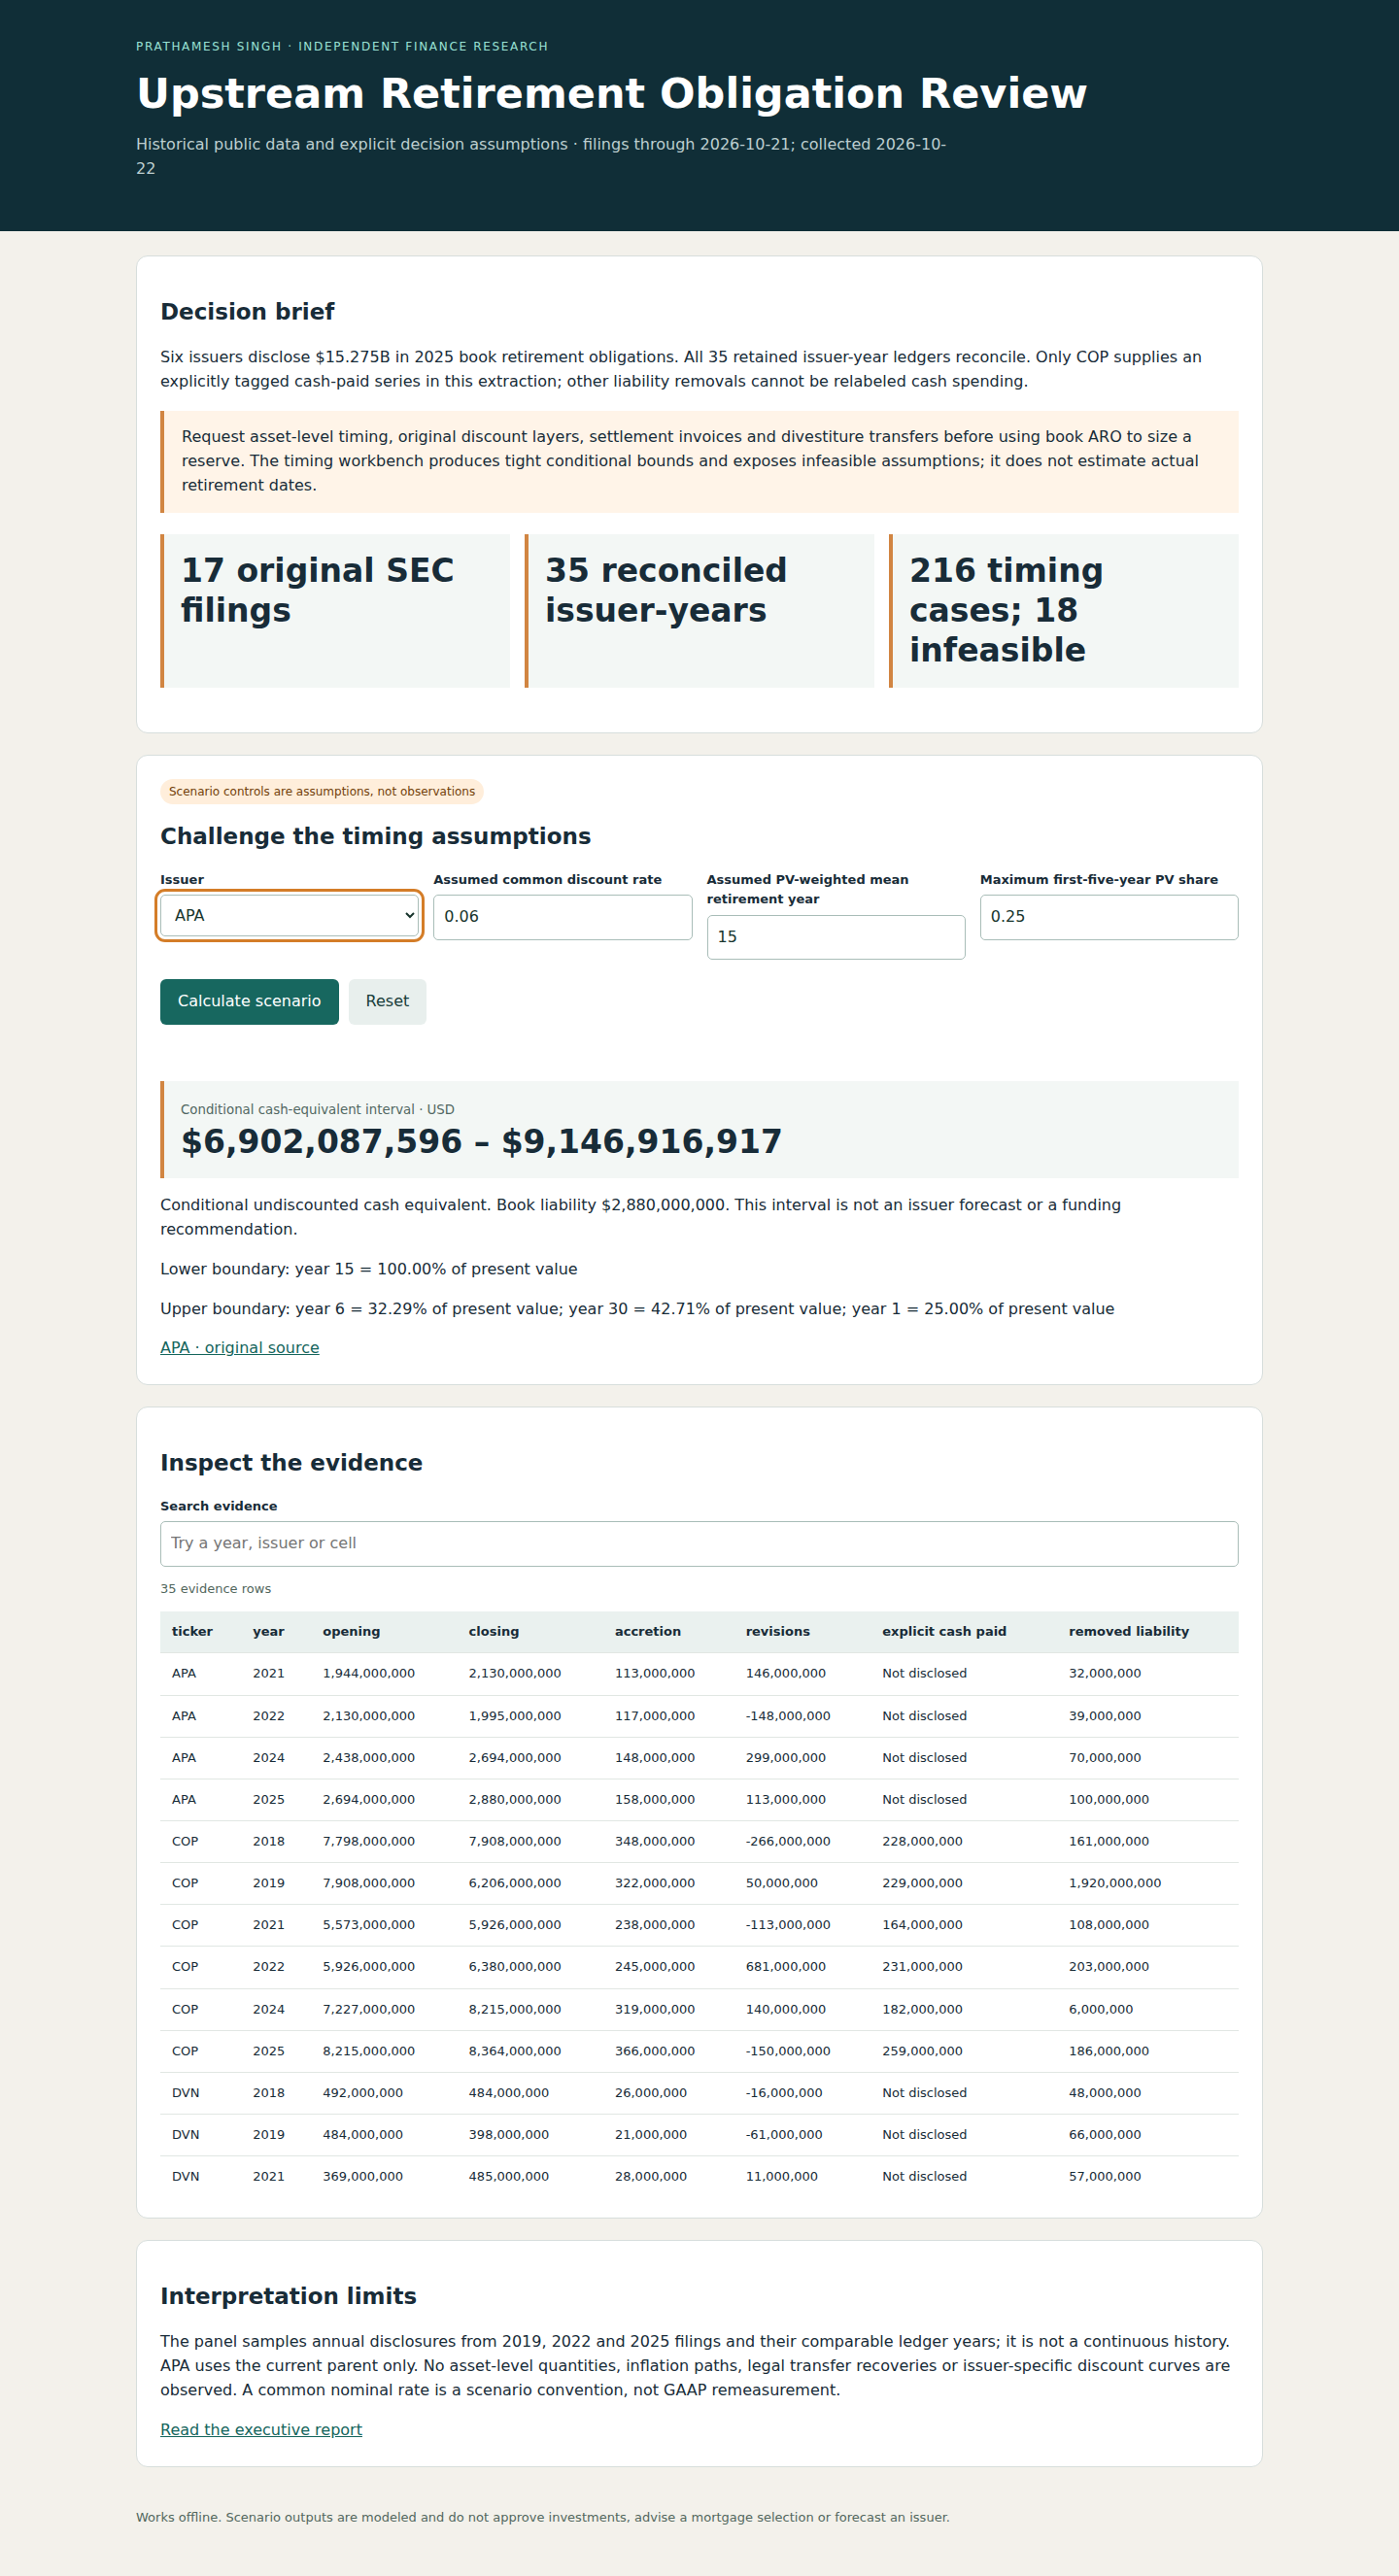This screenshot has height=2576, width=1399.
Task: Click the Challenge the timing assumptions heading
Action: tap(375, 836)
